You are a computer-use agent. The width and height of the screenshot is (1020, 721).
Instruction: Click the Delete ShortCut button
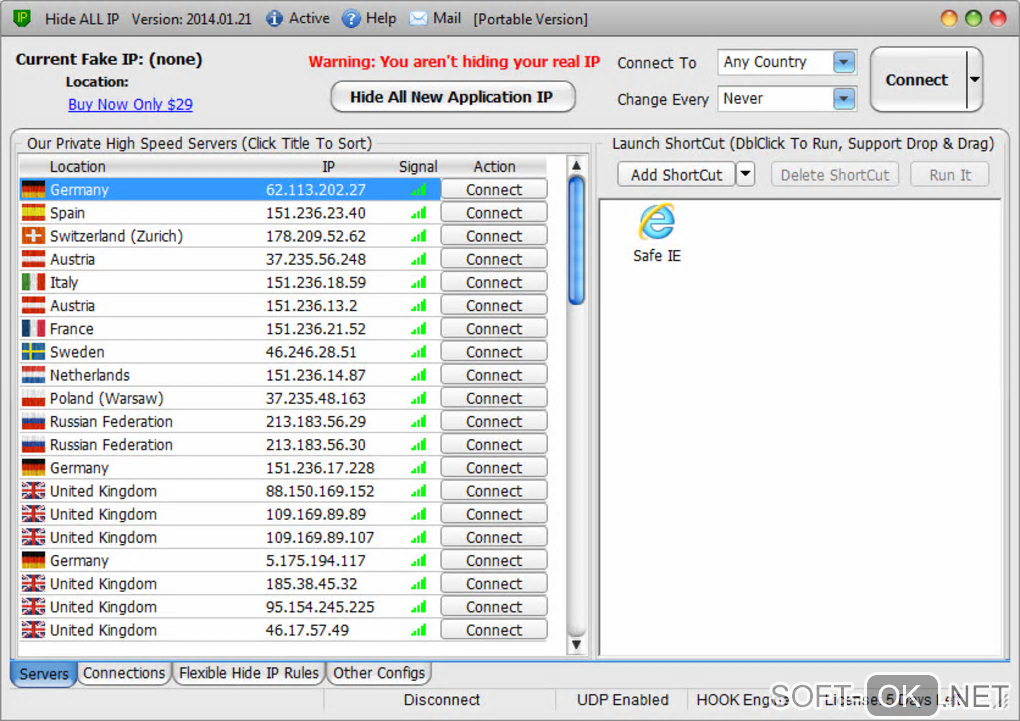[835, 174]
